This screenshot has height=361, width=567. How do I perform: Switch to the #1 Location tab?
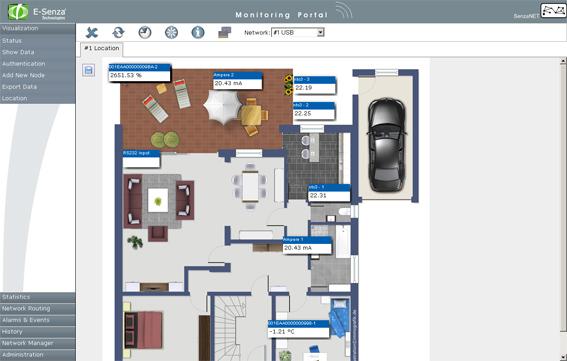(102, 48)
